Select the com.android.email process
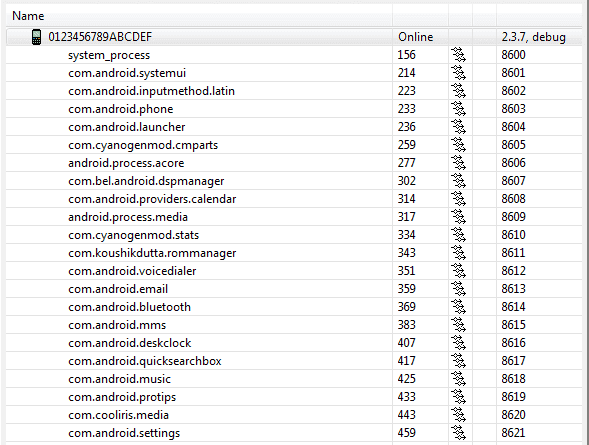 (118, 289)
